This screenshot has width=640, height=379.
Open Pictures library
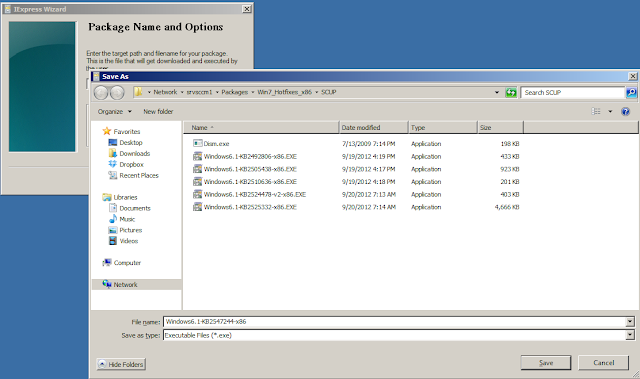click(130, 230)
